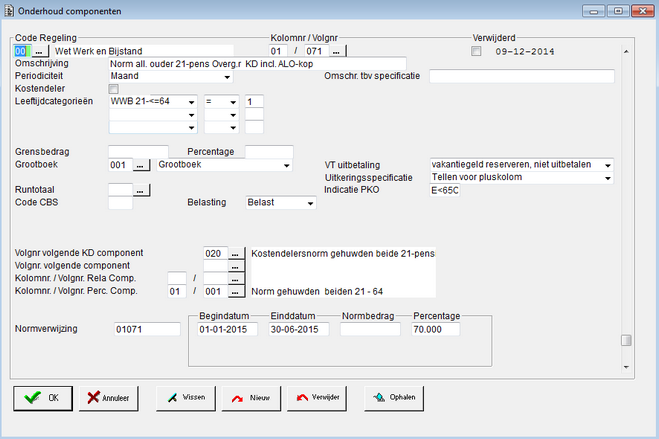The width and height of the screenshot is (659, 439).
Task: Click the vertical scrollbar thumb
Action: tap(626, 340)
